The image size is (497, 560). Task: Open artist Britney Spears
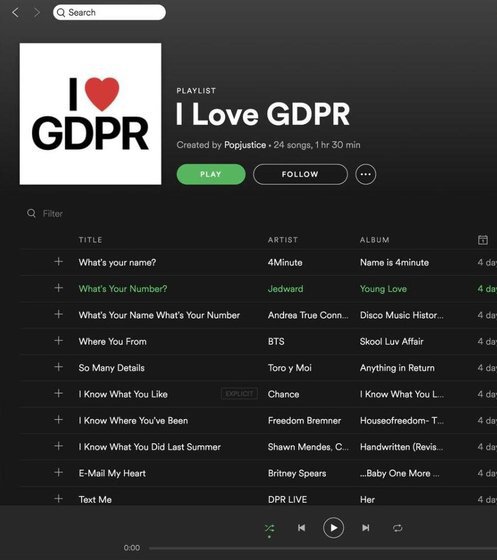coord(297,473)
